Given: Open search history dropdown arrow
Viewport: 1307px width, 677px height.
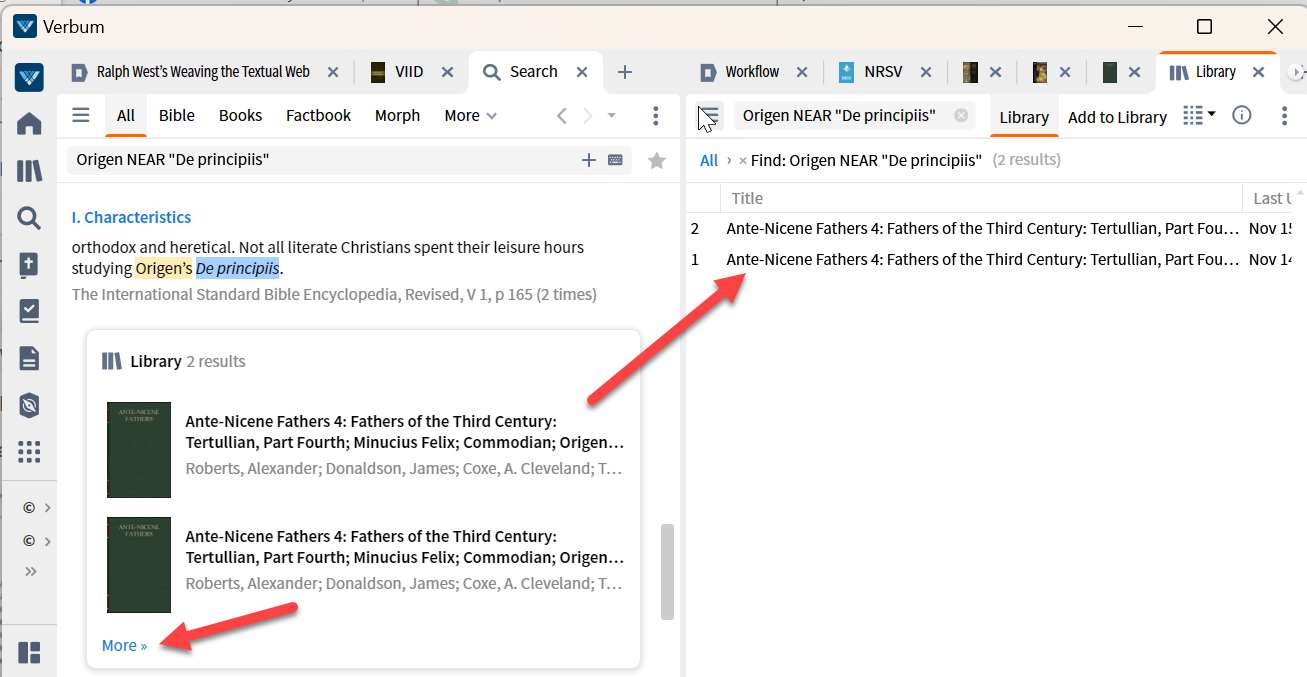Looking at the screenshot, I should pyautogui.click(x=612, y=116).
